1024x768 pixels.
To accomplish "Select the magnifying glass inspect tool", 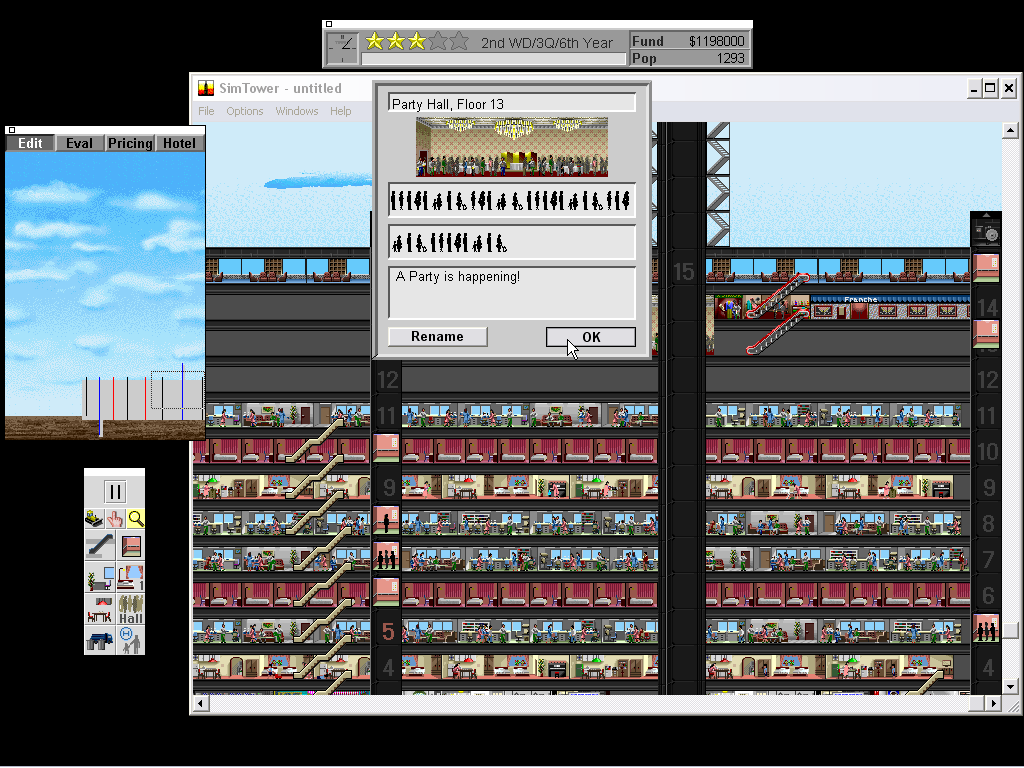I will [x=136, y=519].
